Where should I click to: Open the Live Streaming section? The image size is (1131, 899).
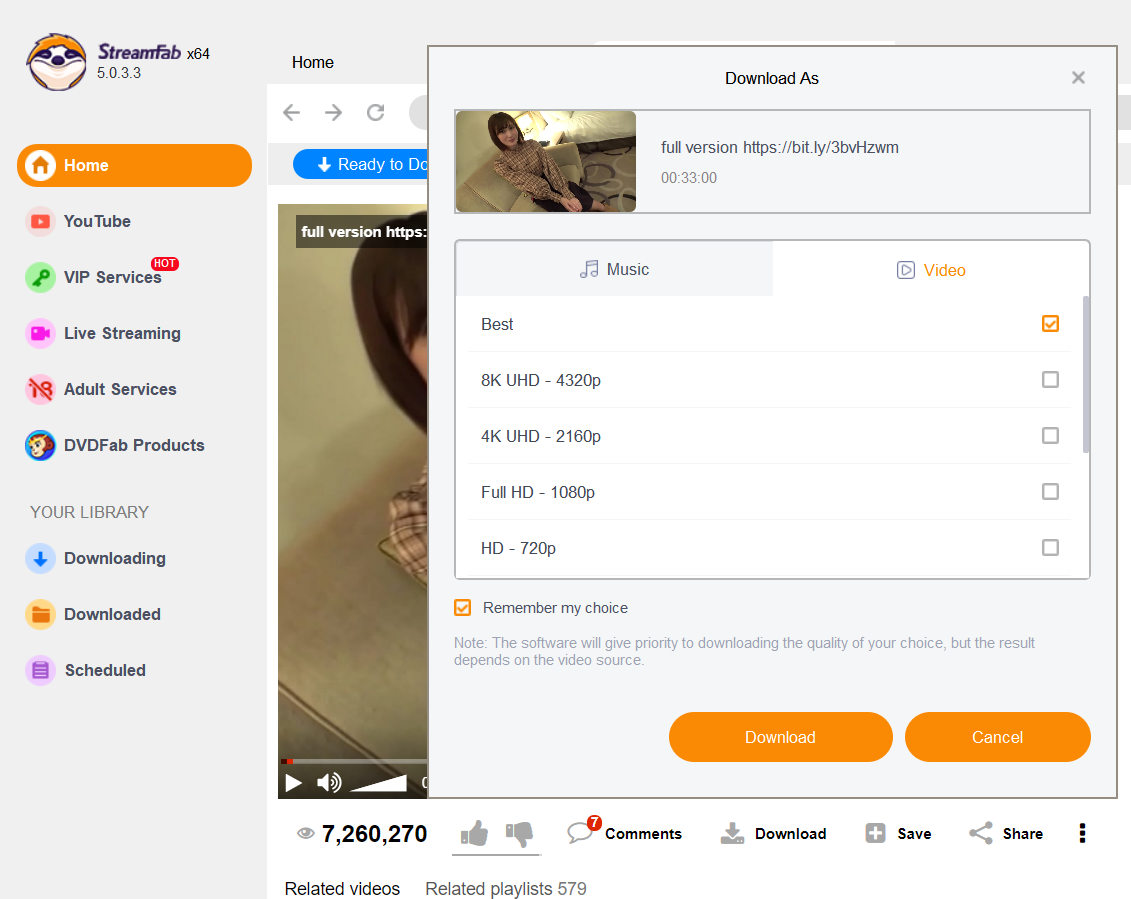coord(102,333)
